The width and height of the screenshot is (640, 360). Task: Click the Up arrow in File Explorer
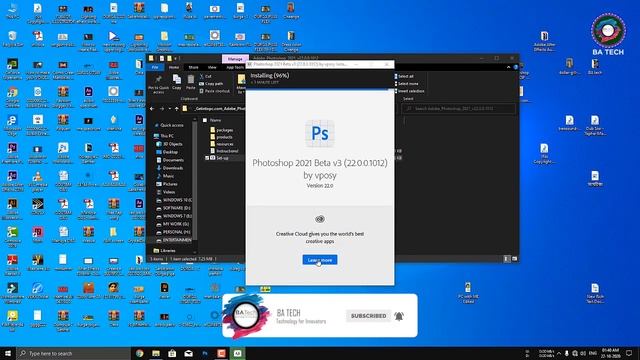pyautogui.click(x=177, y=109)
